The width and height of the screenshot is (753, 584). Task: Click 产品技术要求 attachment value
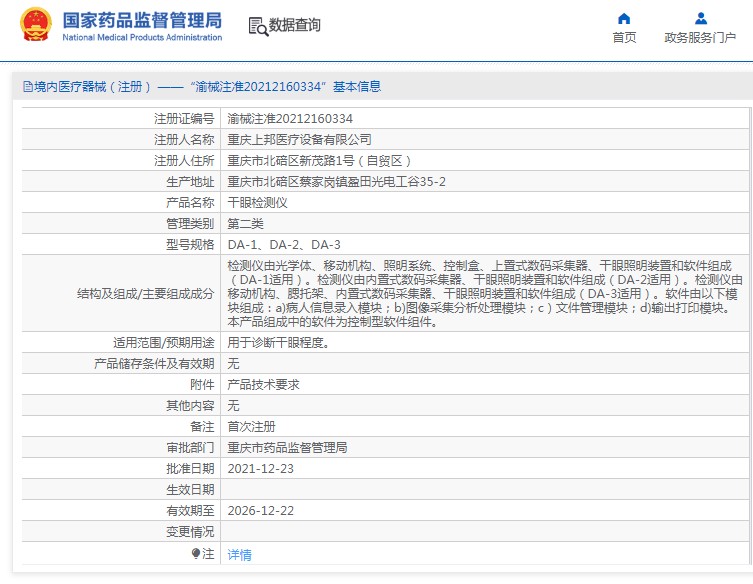[x=264, y=385]
